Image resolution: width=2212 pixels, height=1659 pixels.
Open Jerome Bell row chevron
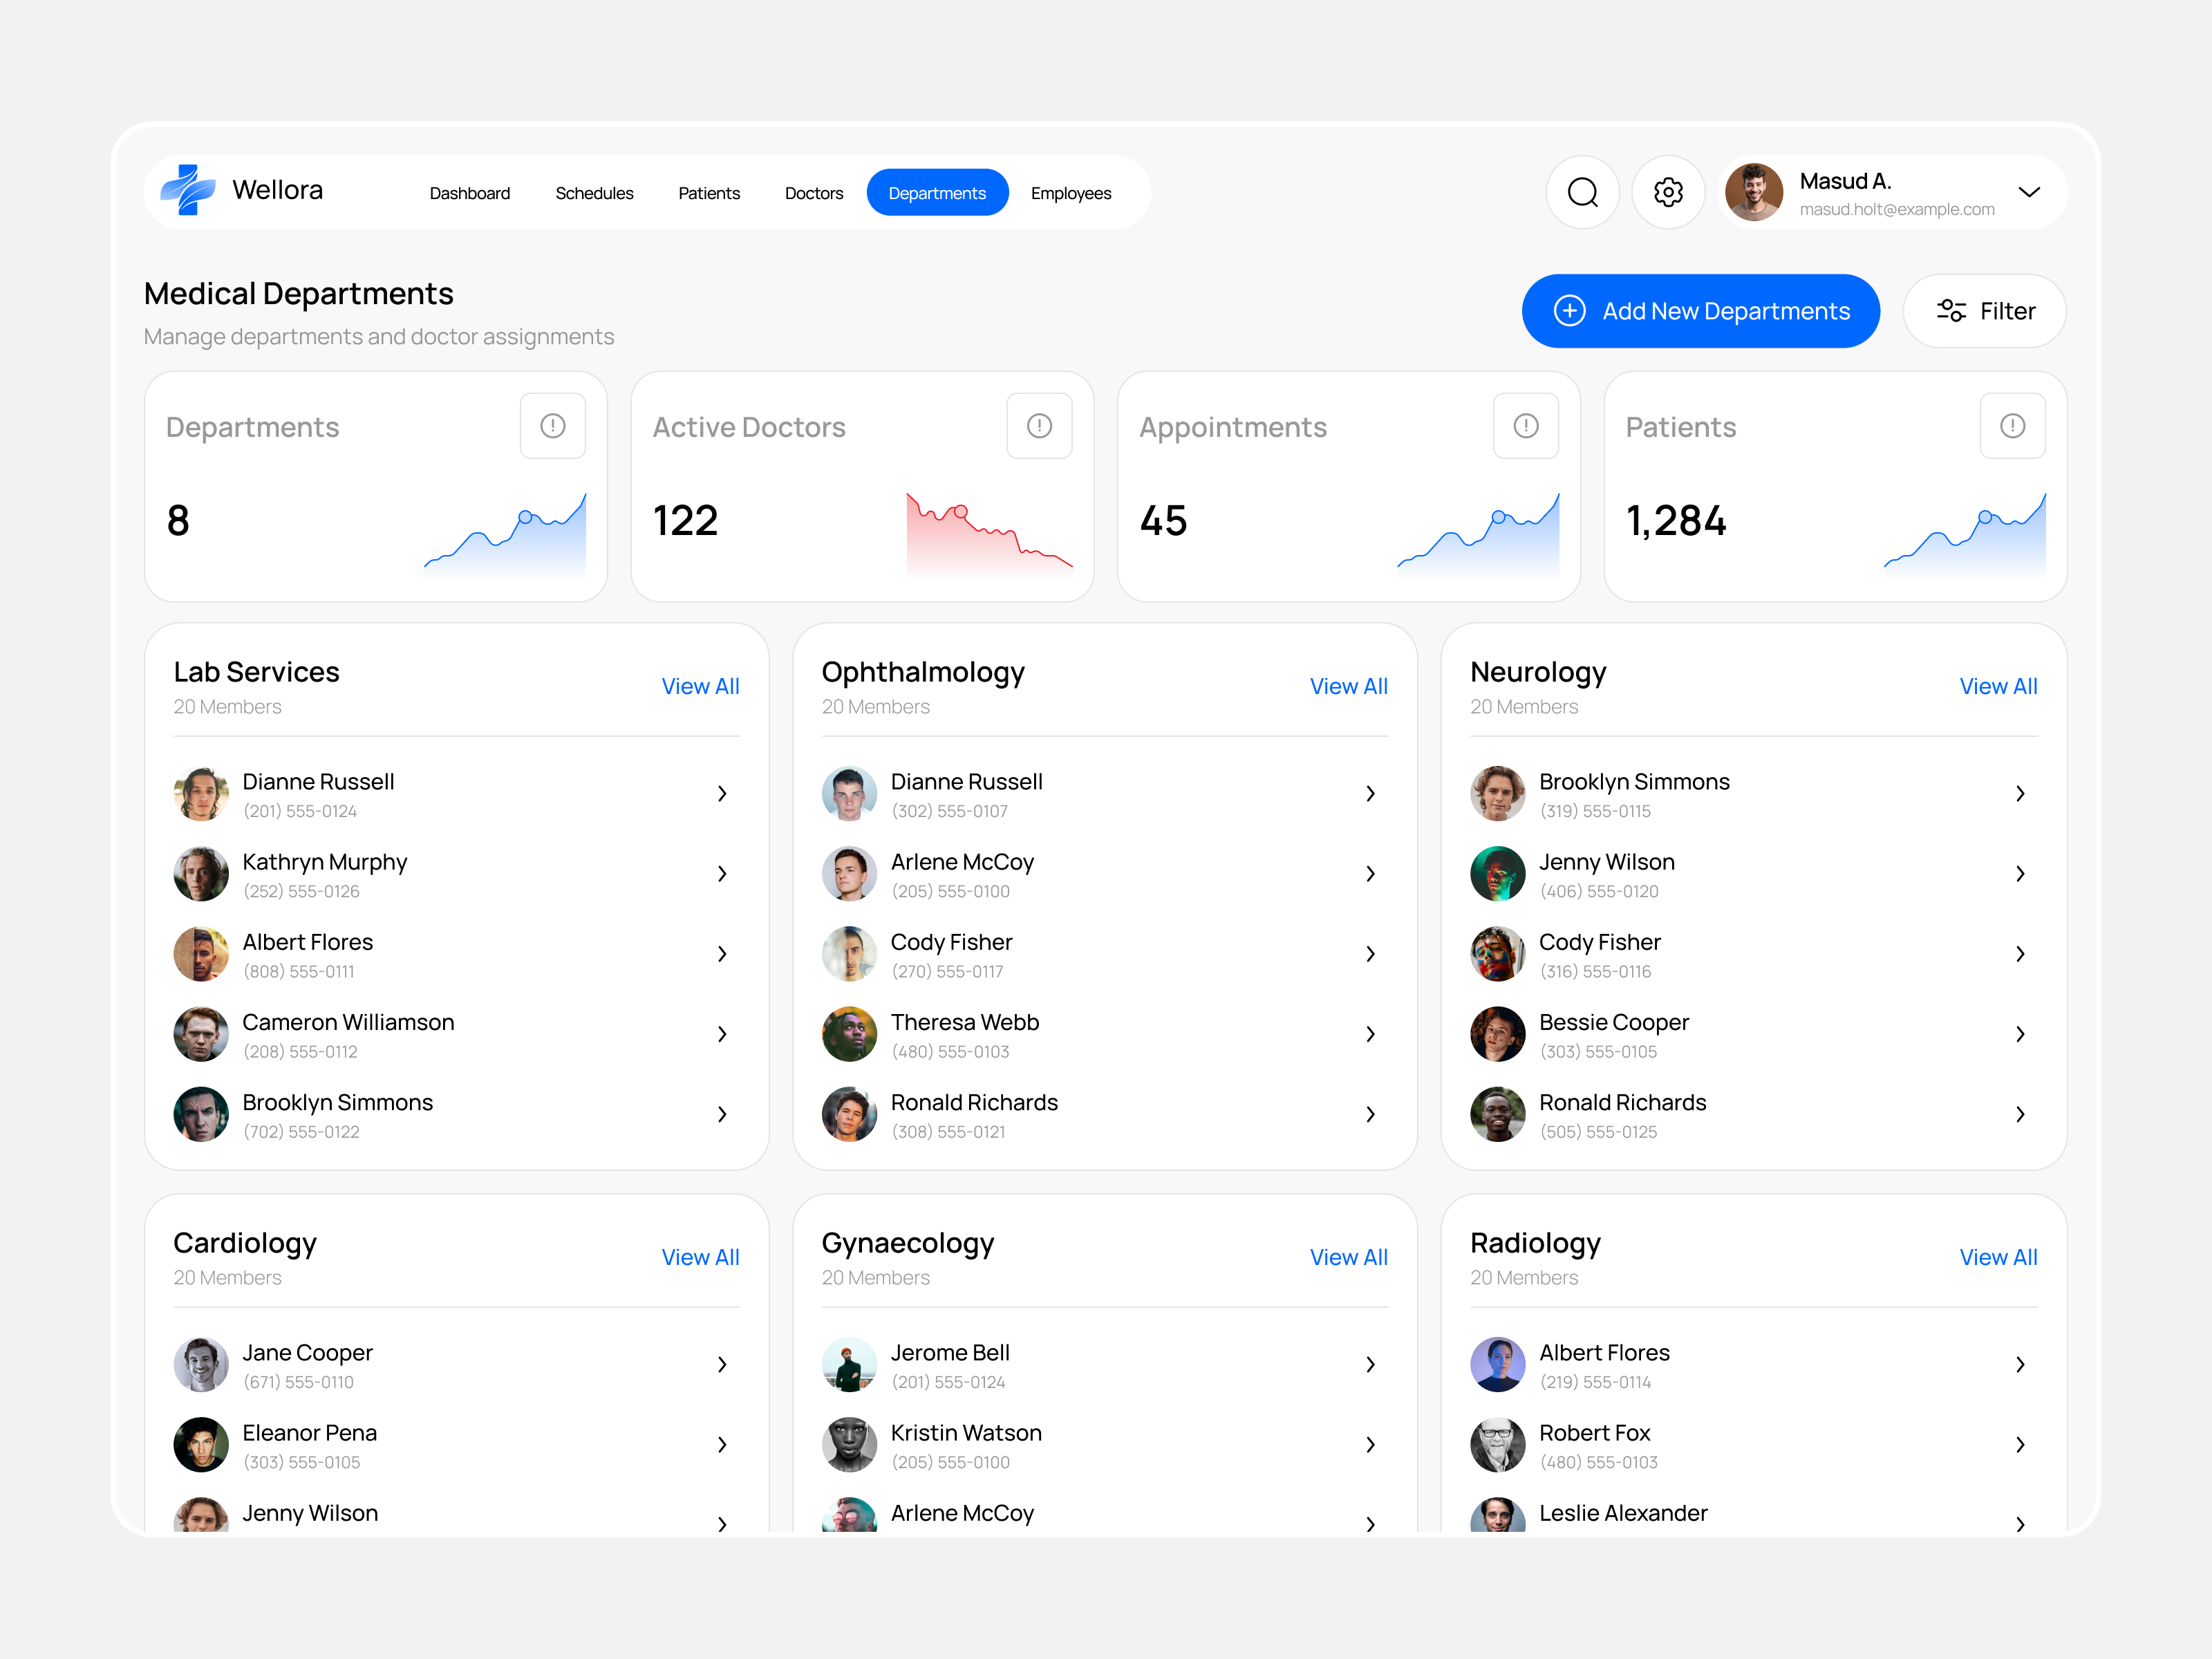1370,1365
